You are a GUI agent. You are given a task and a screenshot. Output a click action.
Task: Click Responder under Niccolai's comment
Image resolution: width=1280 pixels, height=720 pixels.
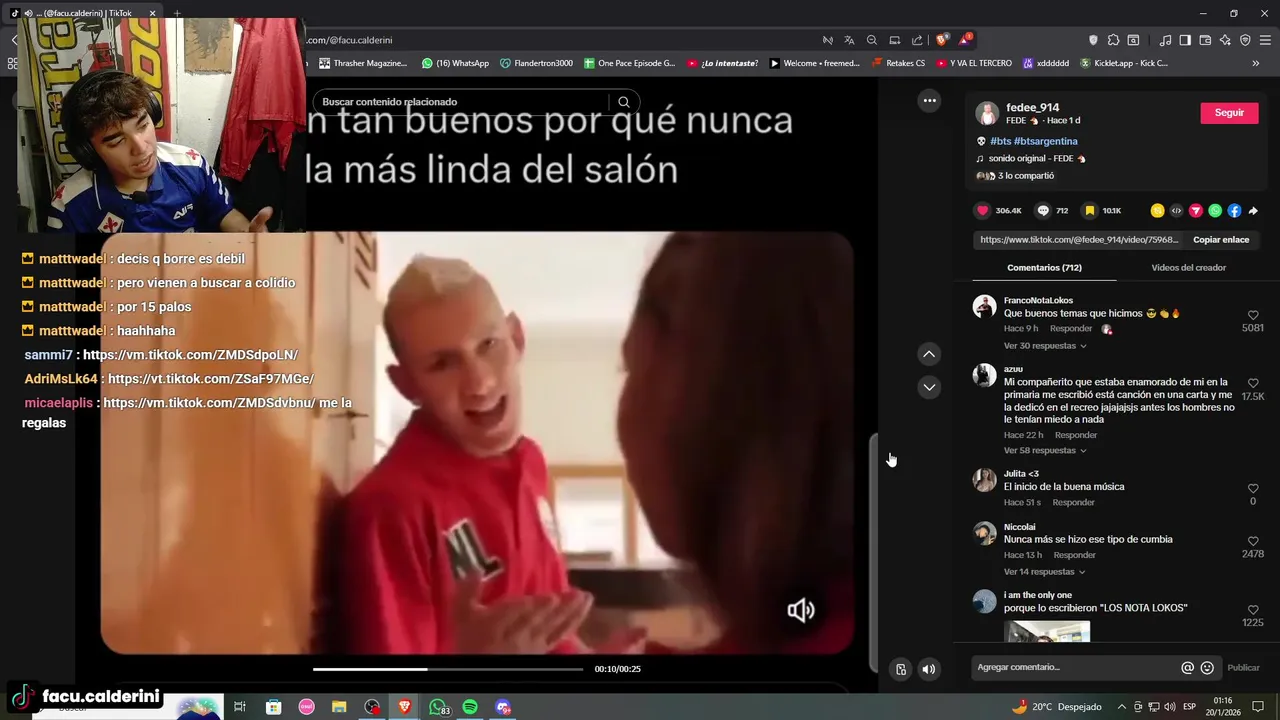click(1075, 555)
